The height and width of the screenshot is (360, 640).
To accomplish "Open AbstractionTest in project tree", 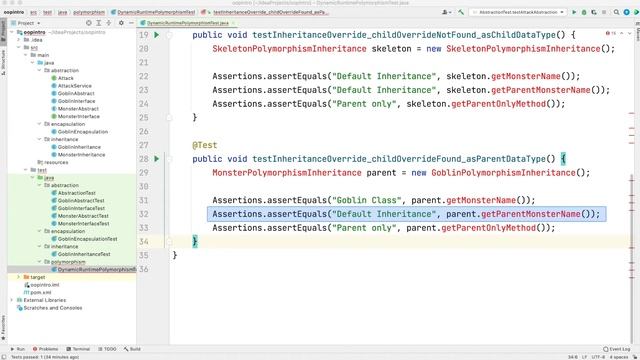I will 73,193.
